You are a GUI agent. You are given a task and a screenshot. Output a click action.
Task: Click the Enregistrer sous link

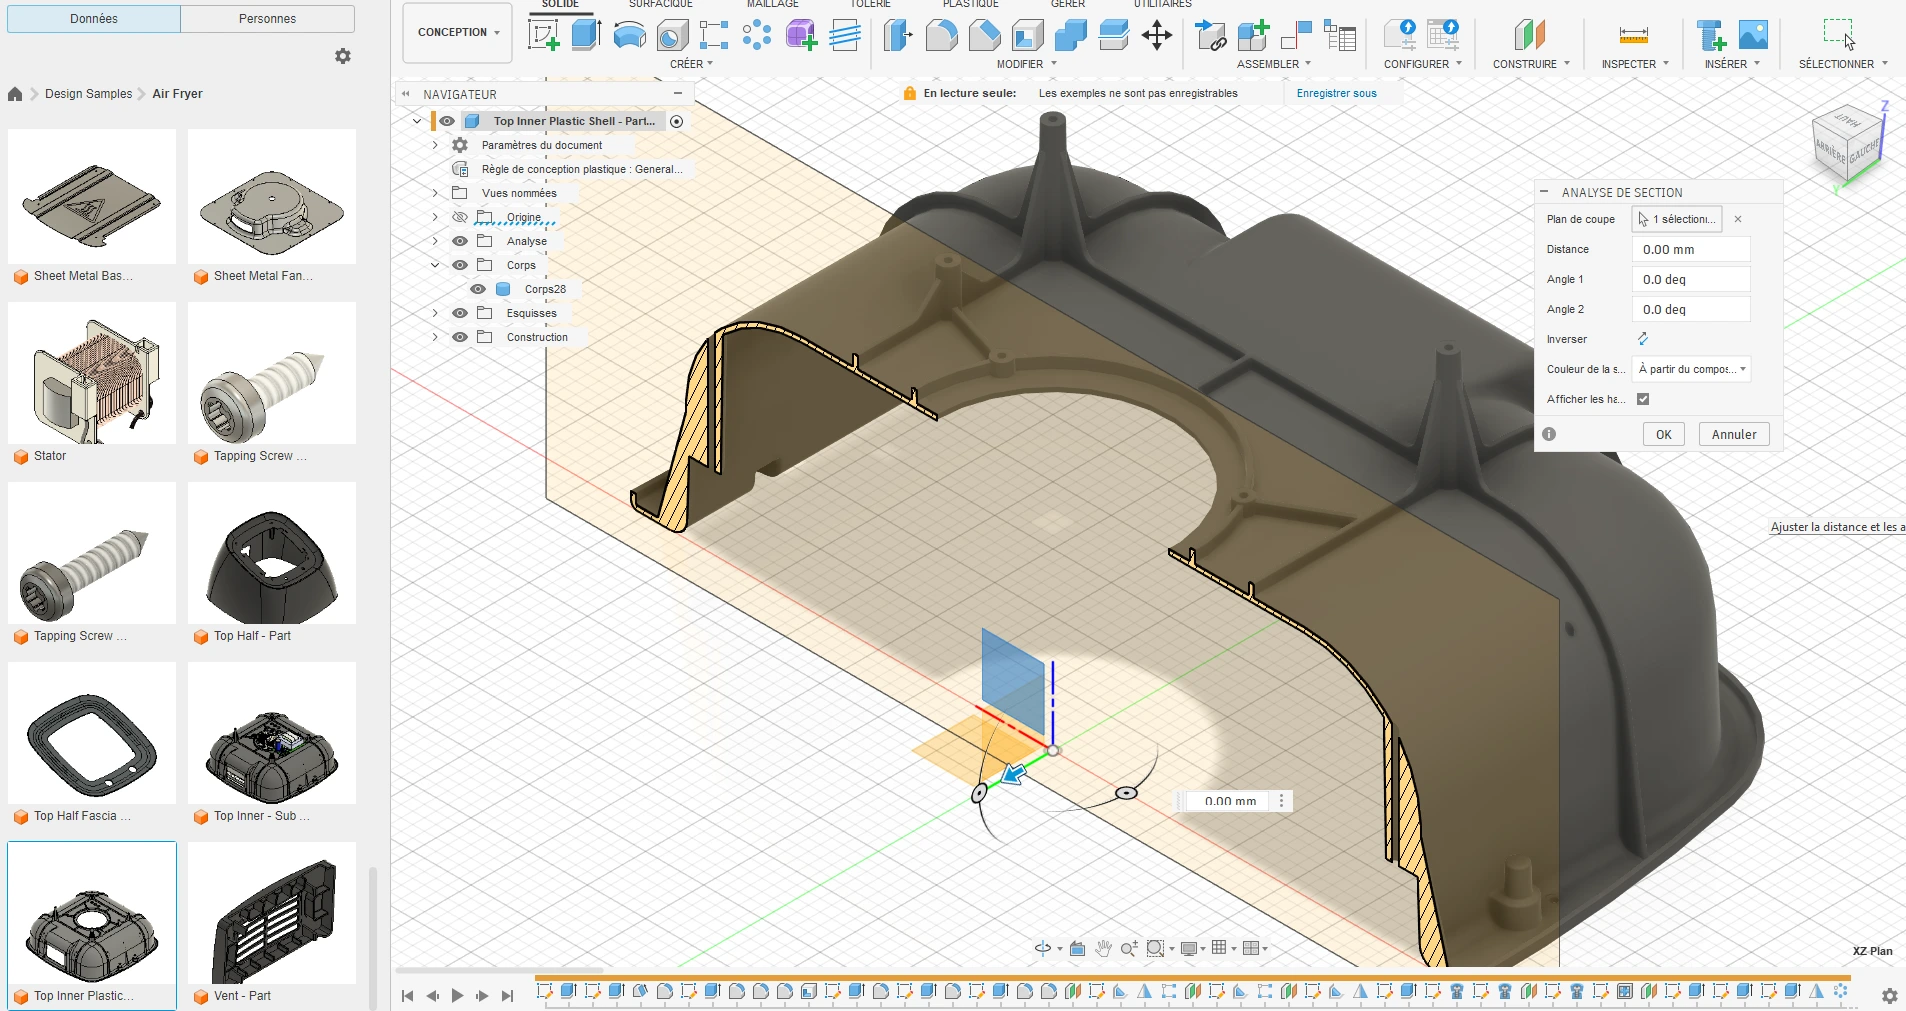pos(1336,93)
